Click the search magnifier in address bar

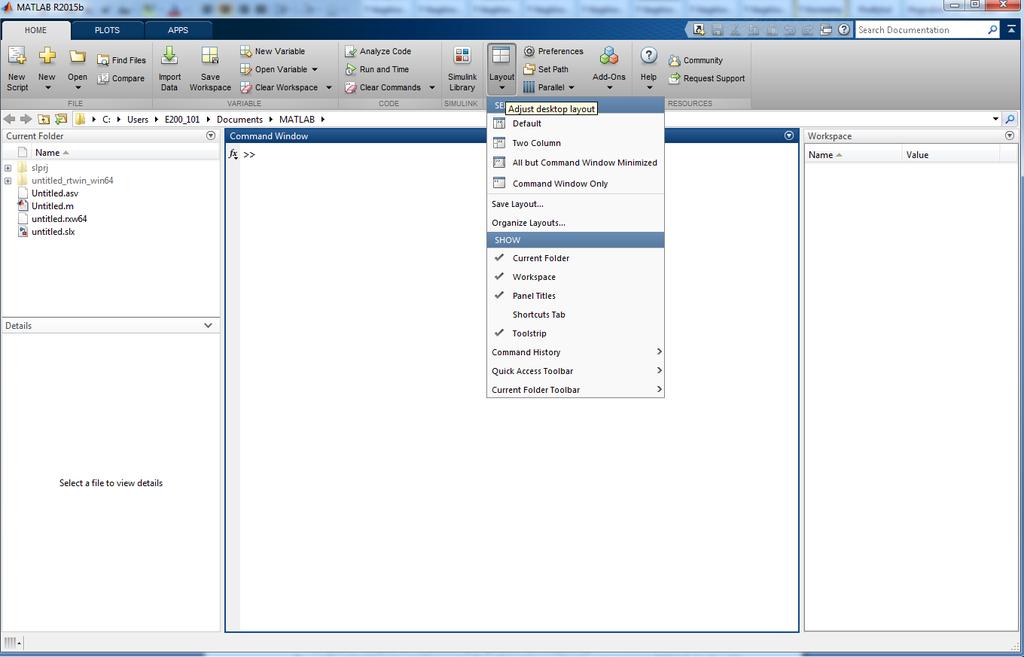coord(1010,120)
